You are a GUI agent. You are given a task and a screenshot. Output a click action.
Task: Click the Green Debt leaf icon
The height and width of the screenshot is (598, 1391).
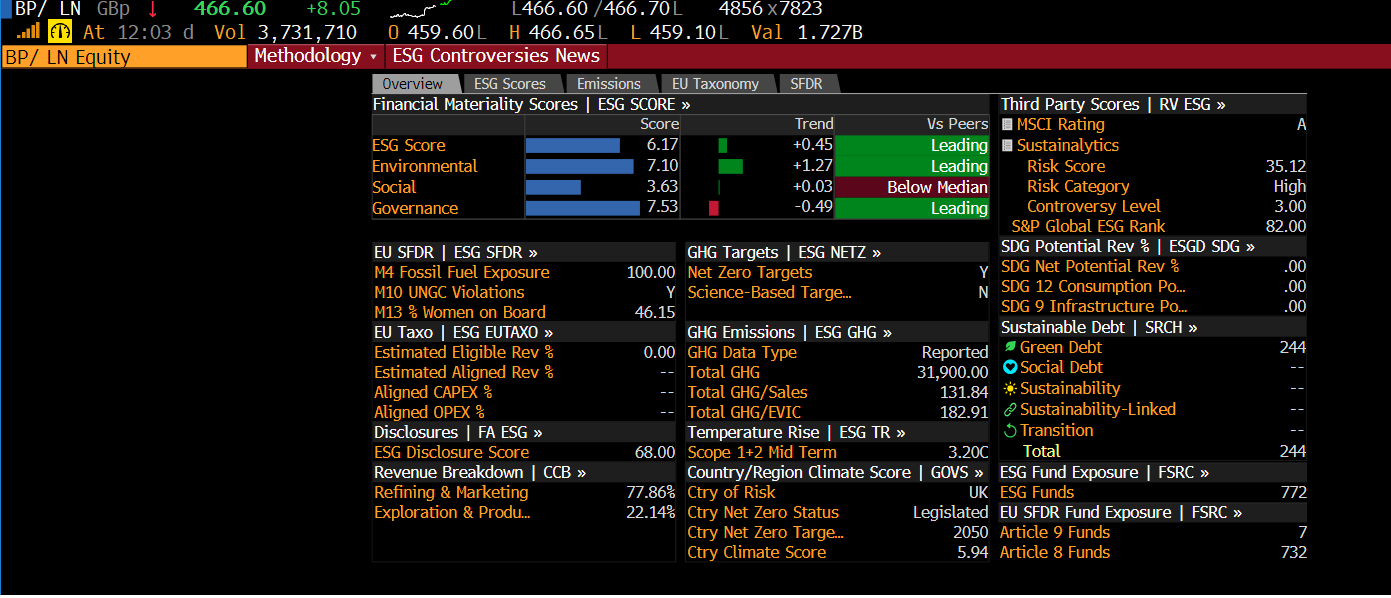1009,347
